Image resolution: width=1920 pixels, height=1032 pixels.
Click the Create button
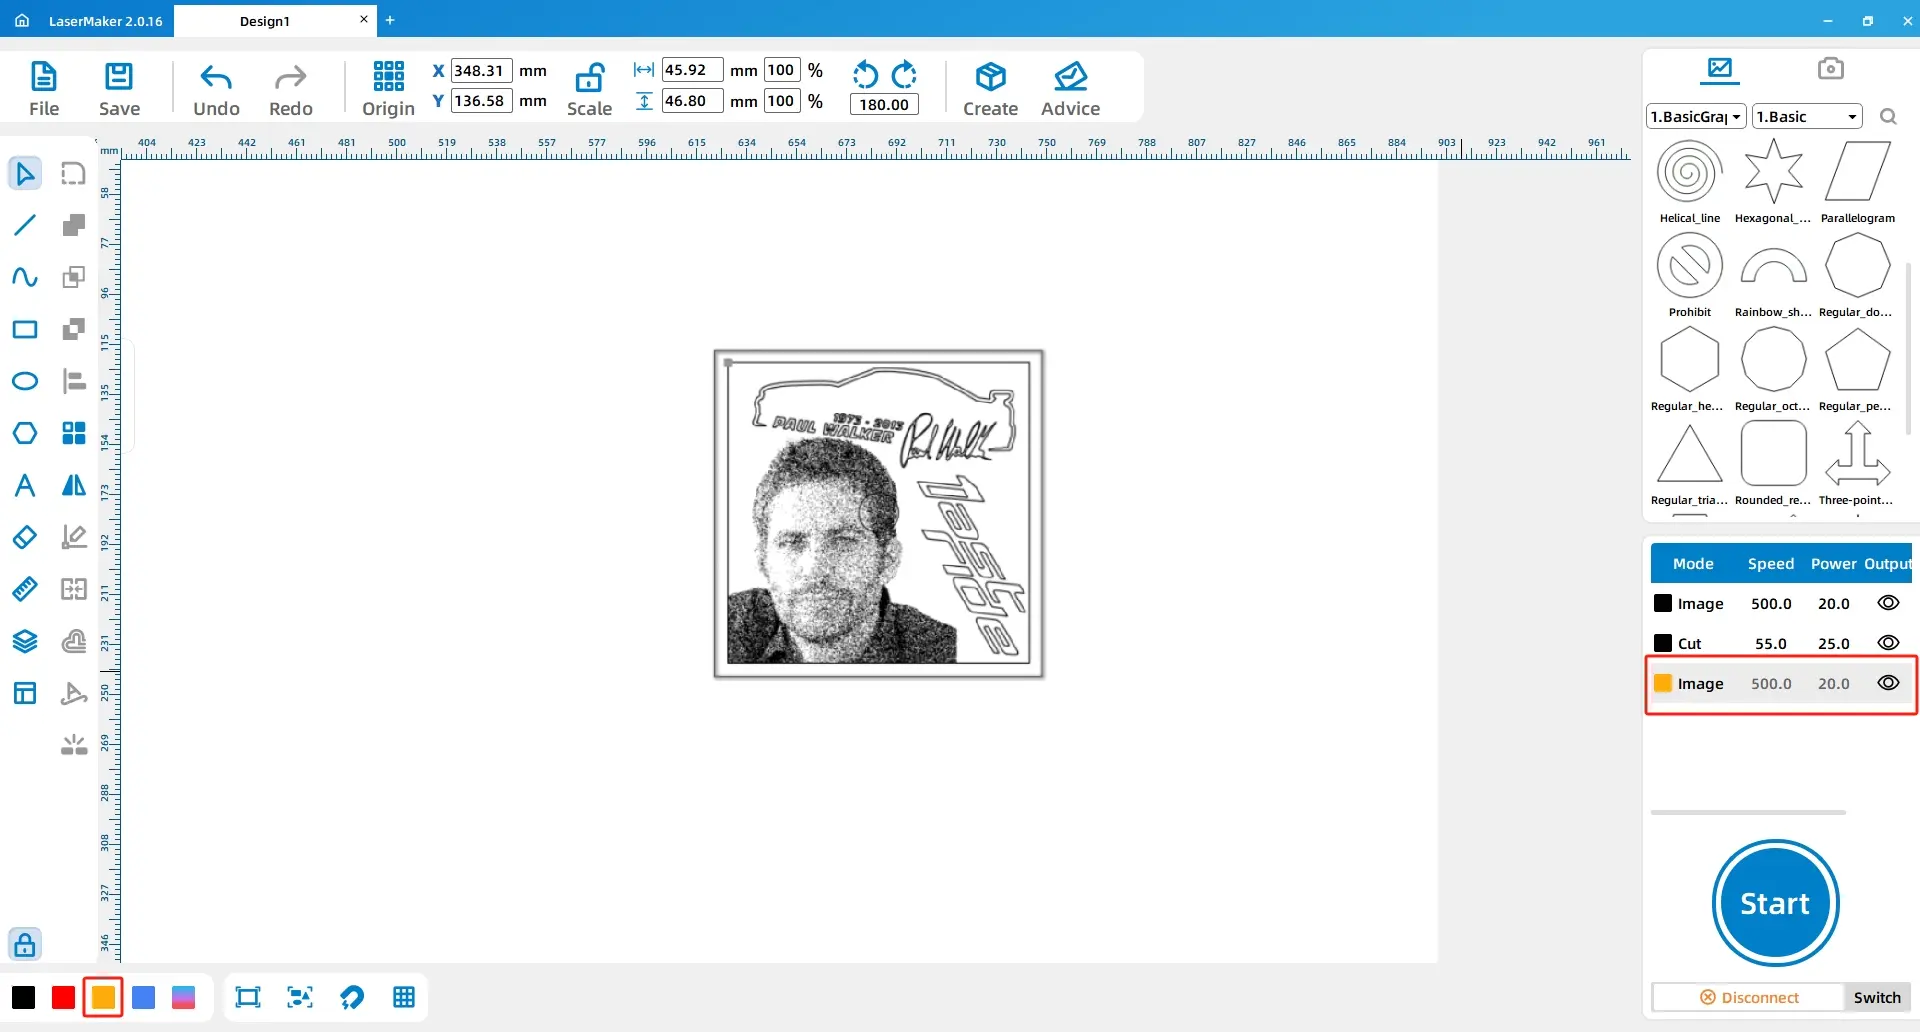coord(990,89)
